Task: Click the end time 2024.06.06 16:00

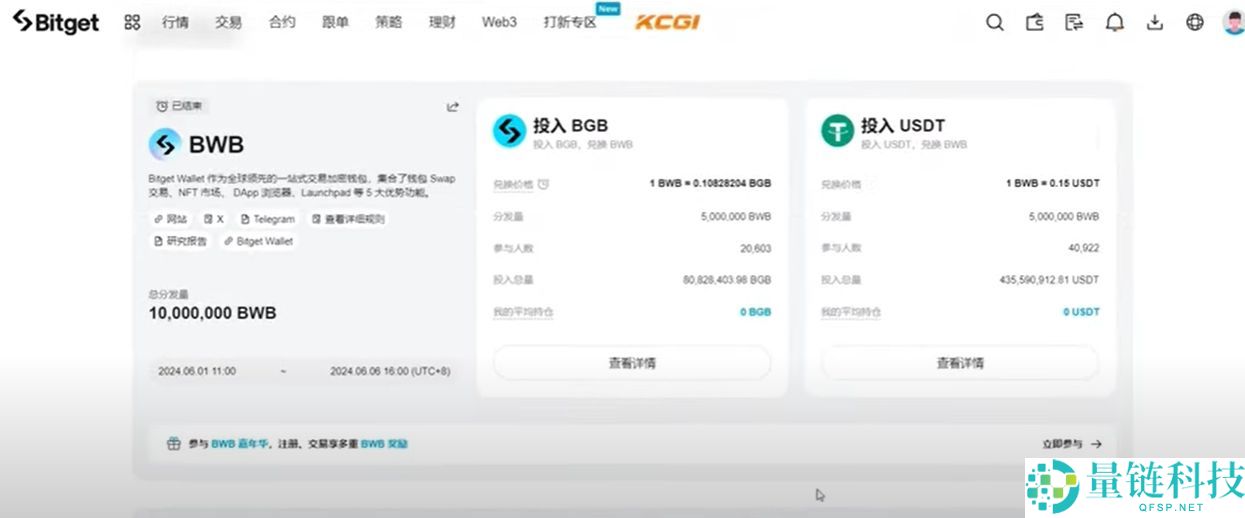Action: click(390, 371)
